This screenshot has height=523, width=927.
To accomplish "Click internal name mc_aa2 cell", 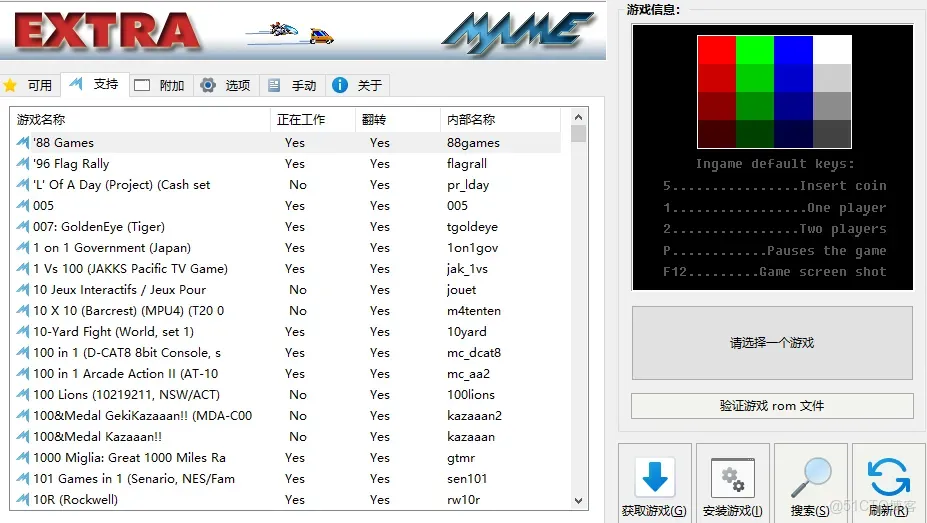I will point(468,373).
